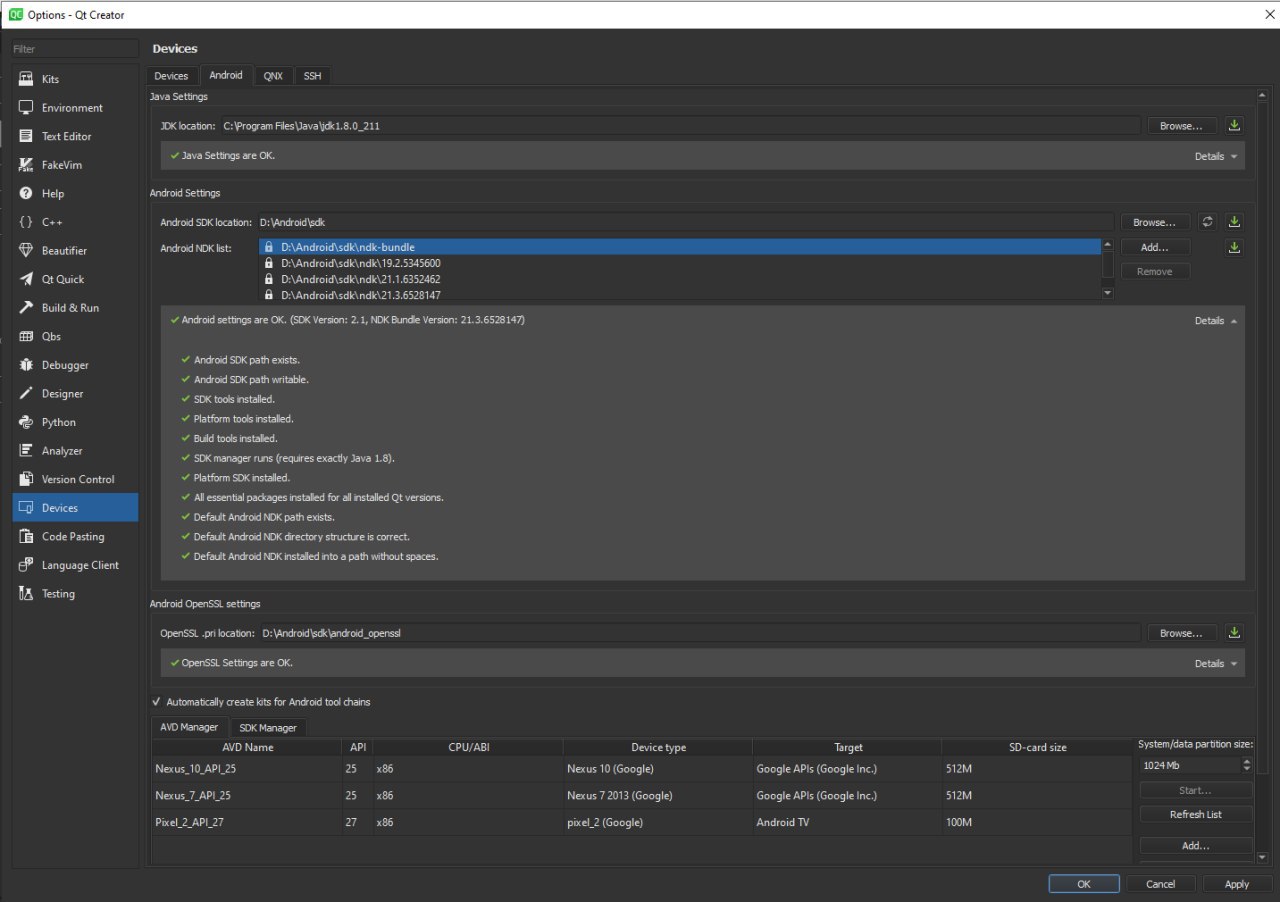Screen dimensions: 1280x902
Task: Select NDK 21.3.6528147 in list
Action: tap(680, 295)
